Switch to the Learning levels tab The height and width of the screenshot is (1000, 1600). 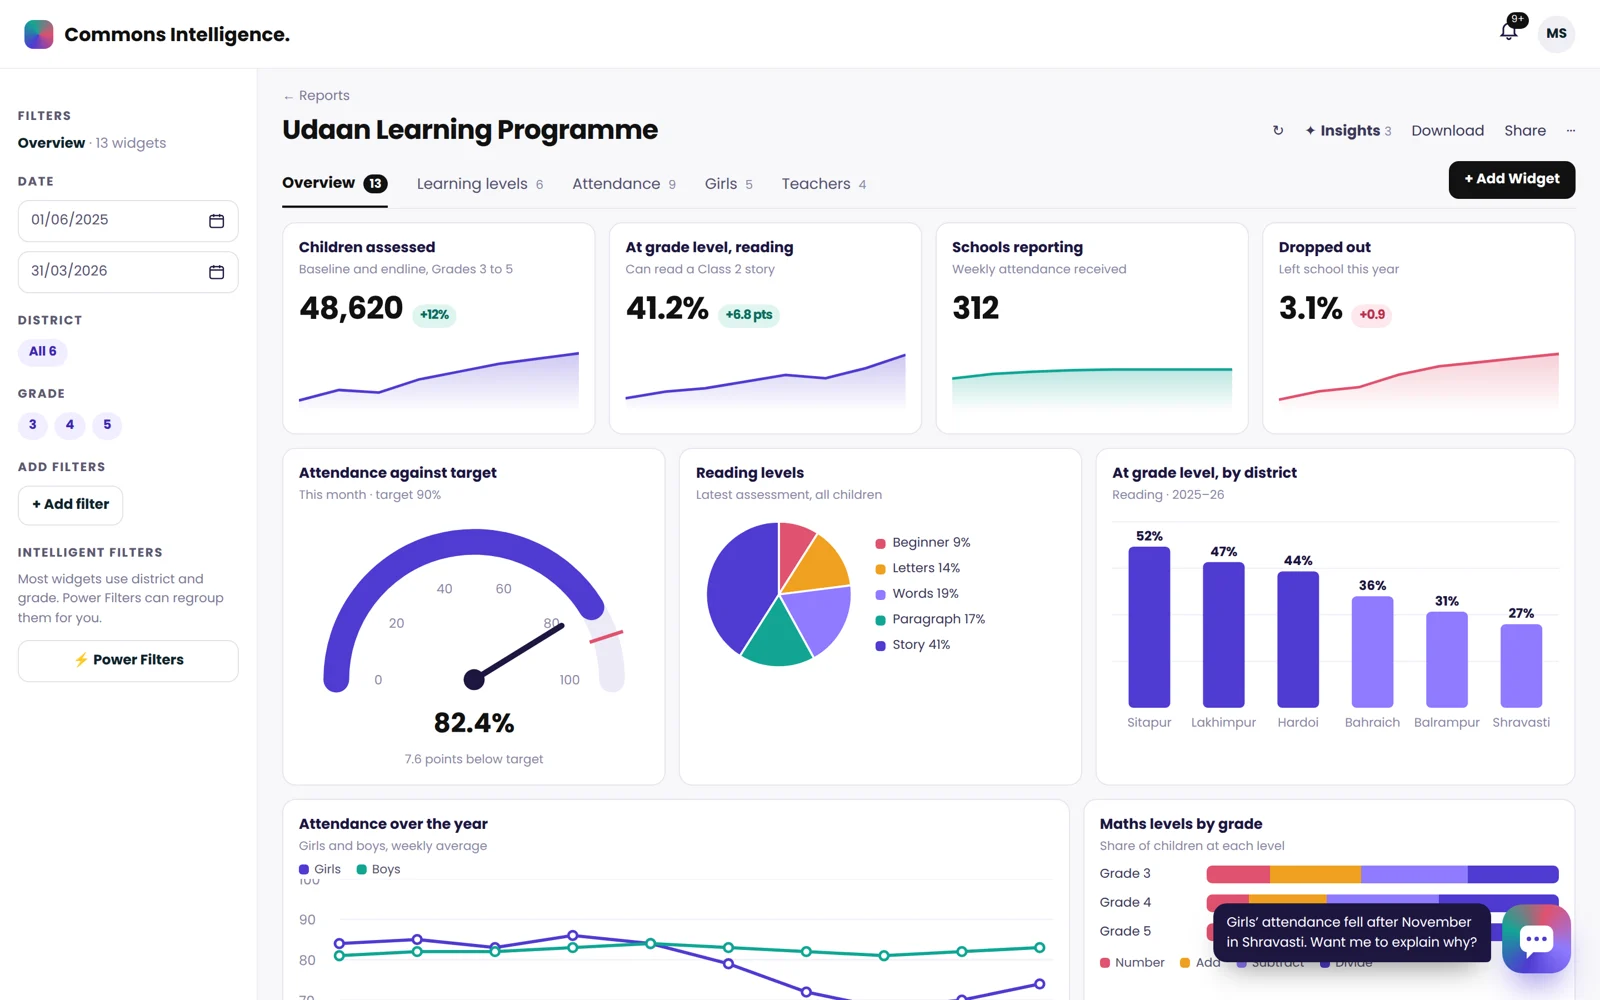click(480, 184)
